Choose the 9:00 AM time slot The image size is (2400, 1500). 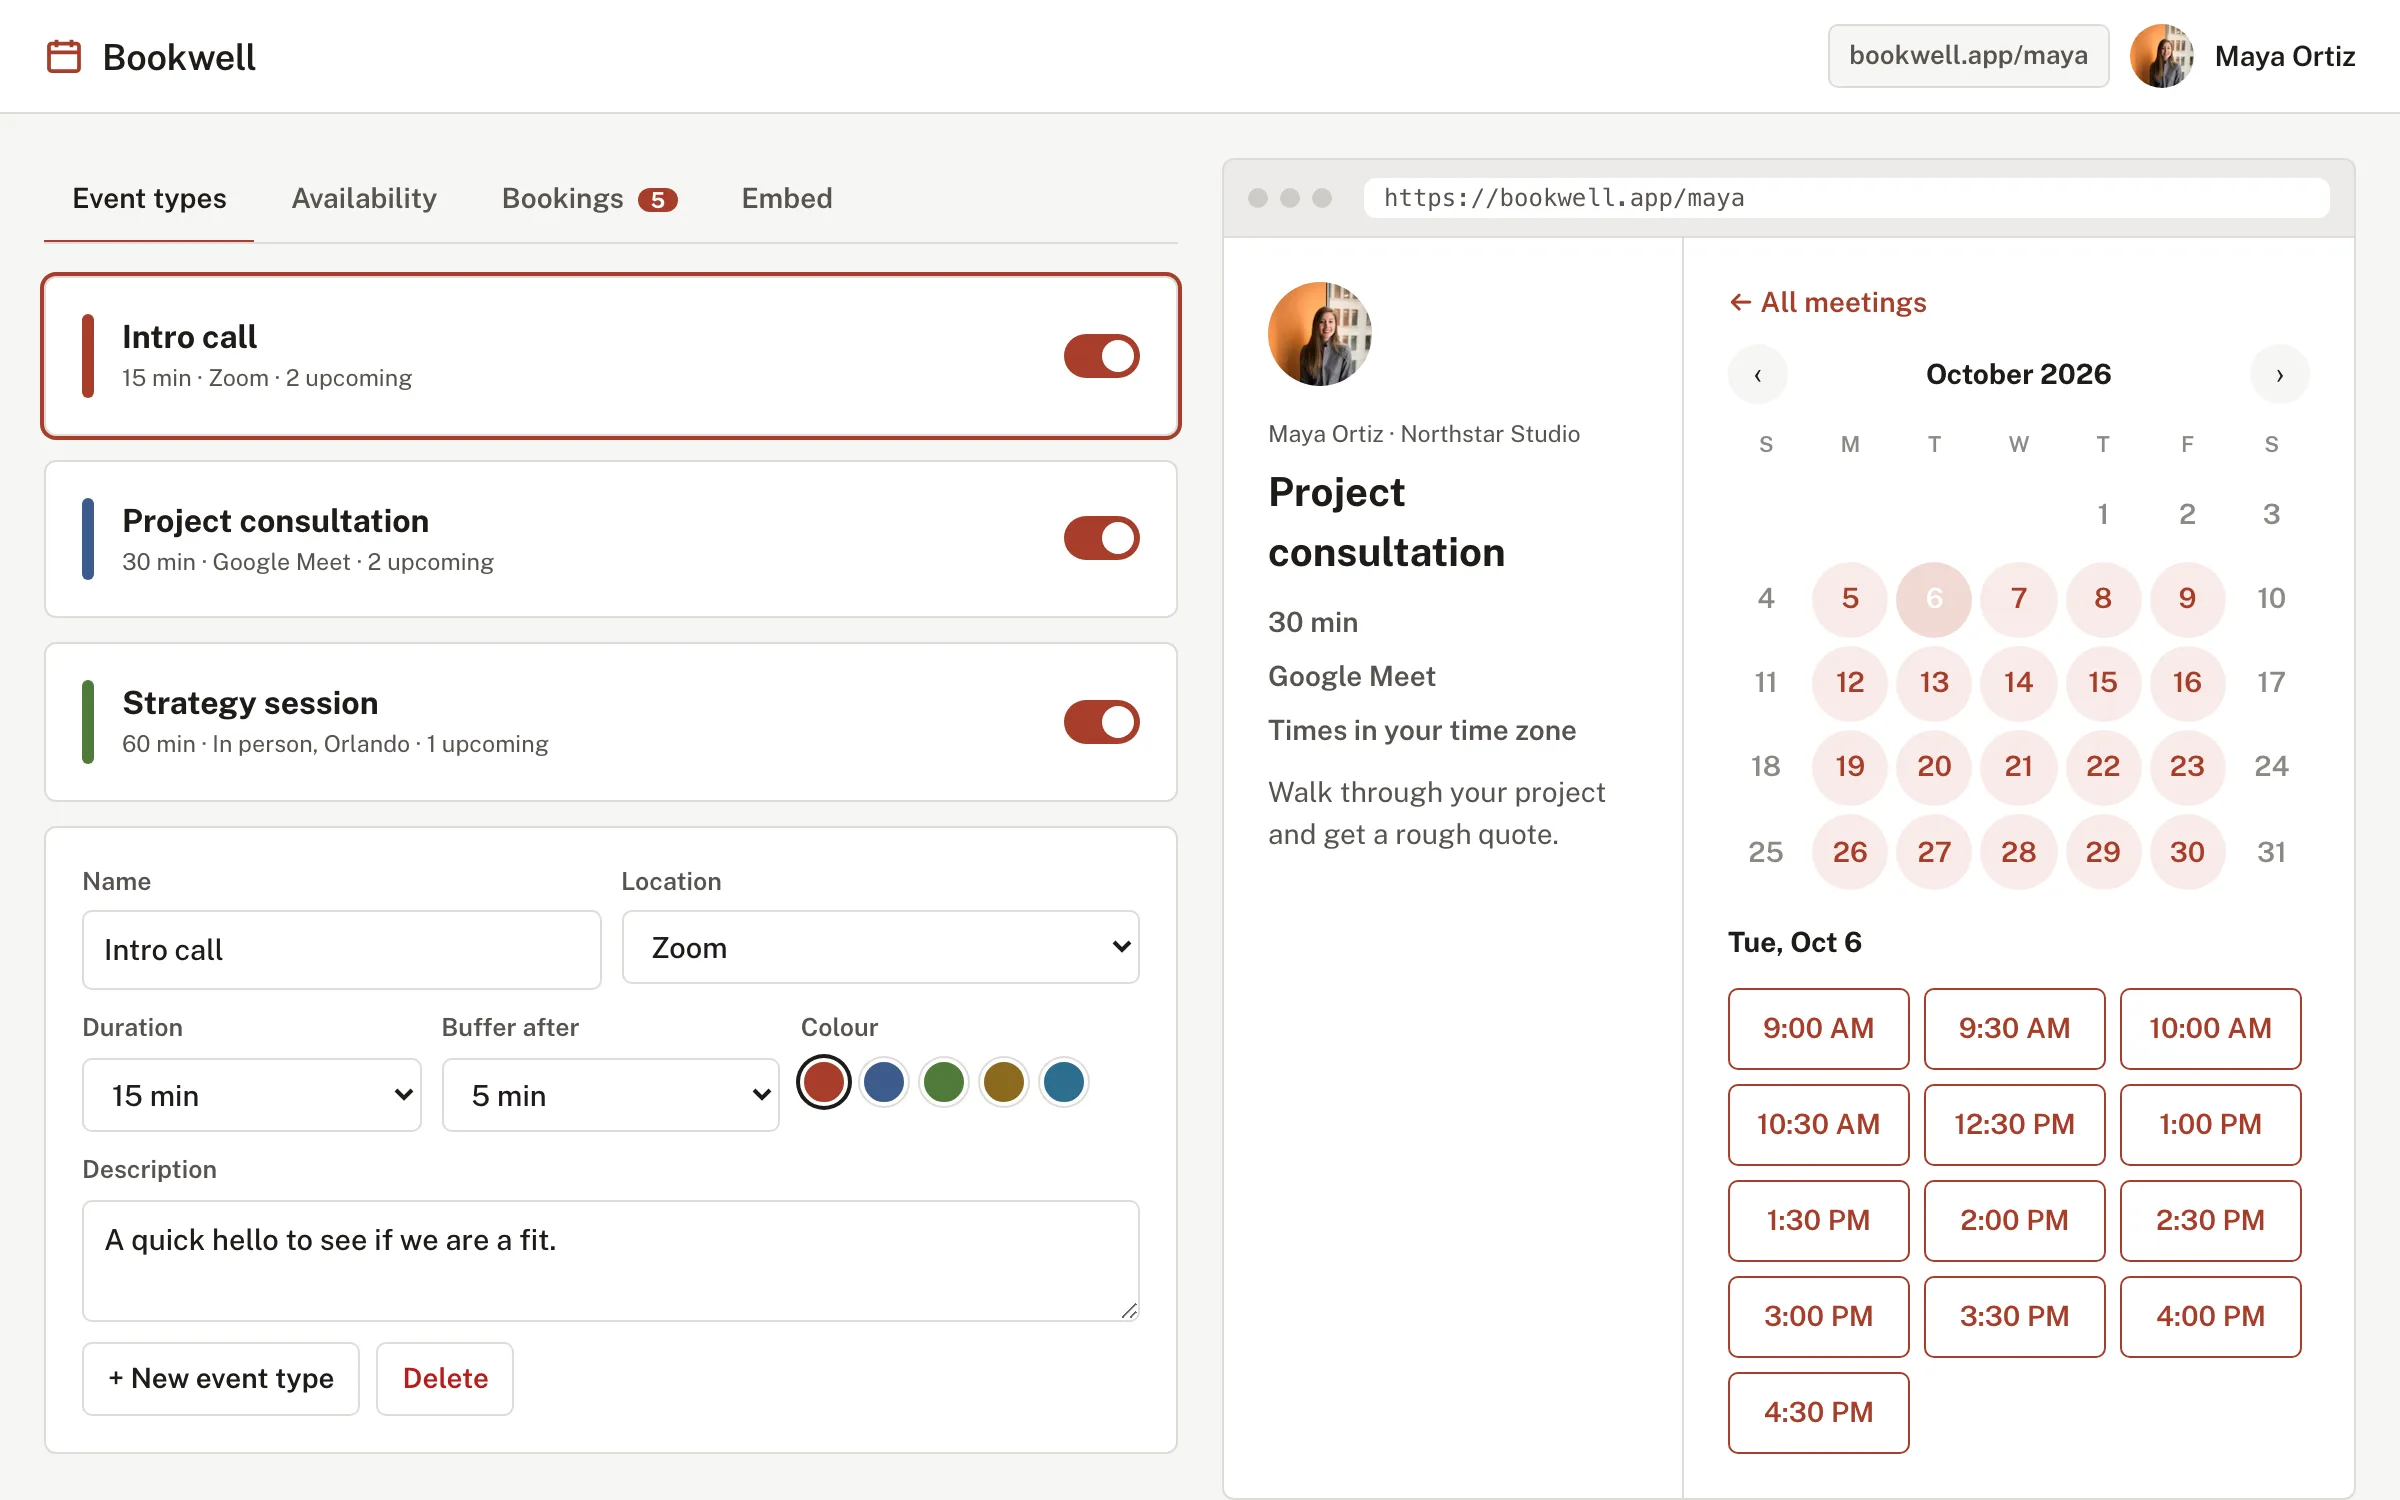pyautogui.click(x=1818, y=1029)
